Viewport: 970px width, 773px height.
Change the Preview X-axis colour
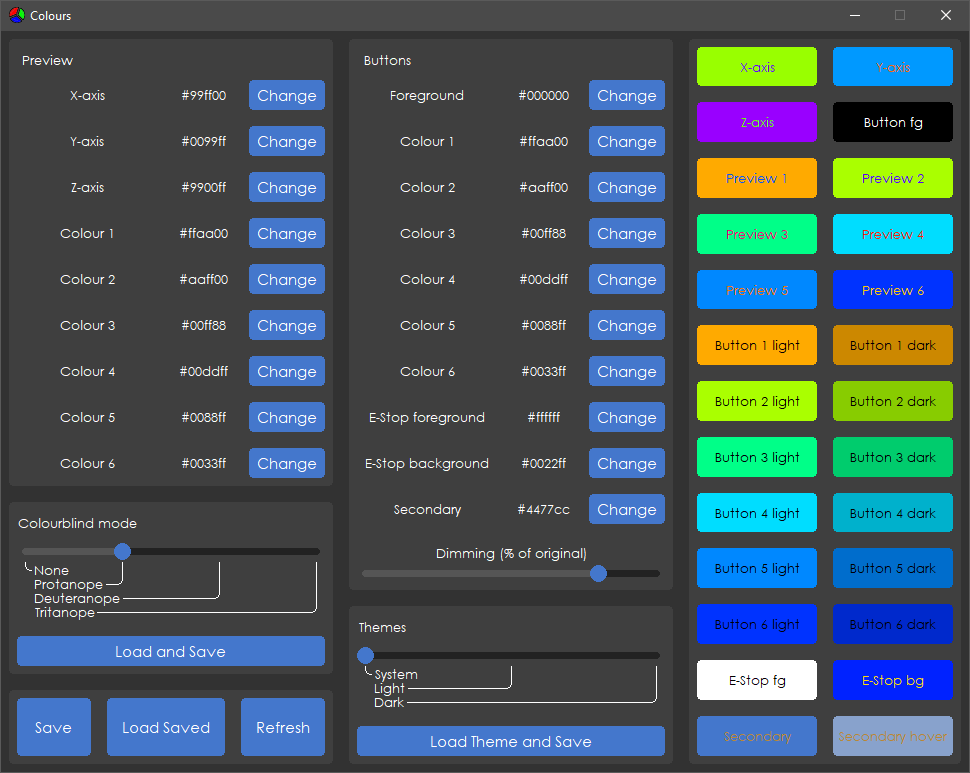(286, 96)
